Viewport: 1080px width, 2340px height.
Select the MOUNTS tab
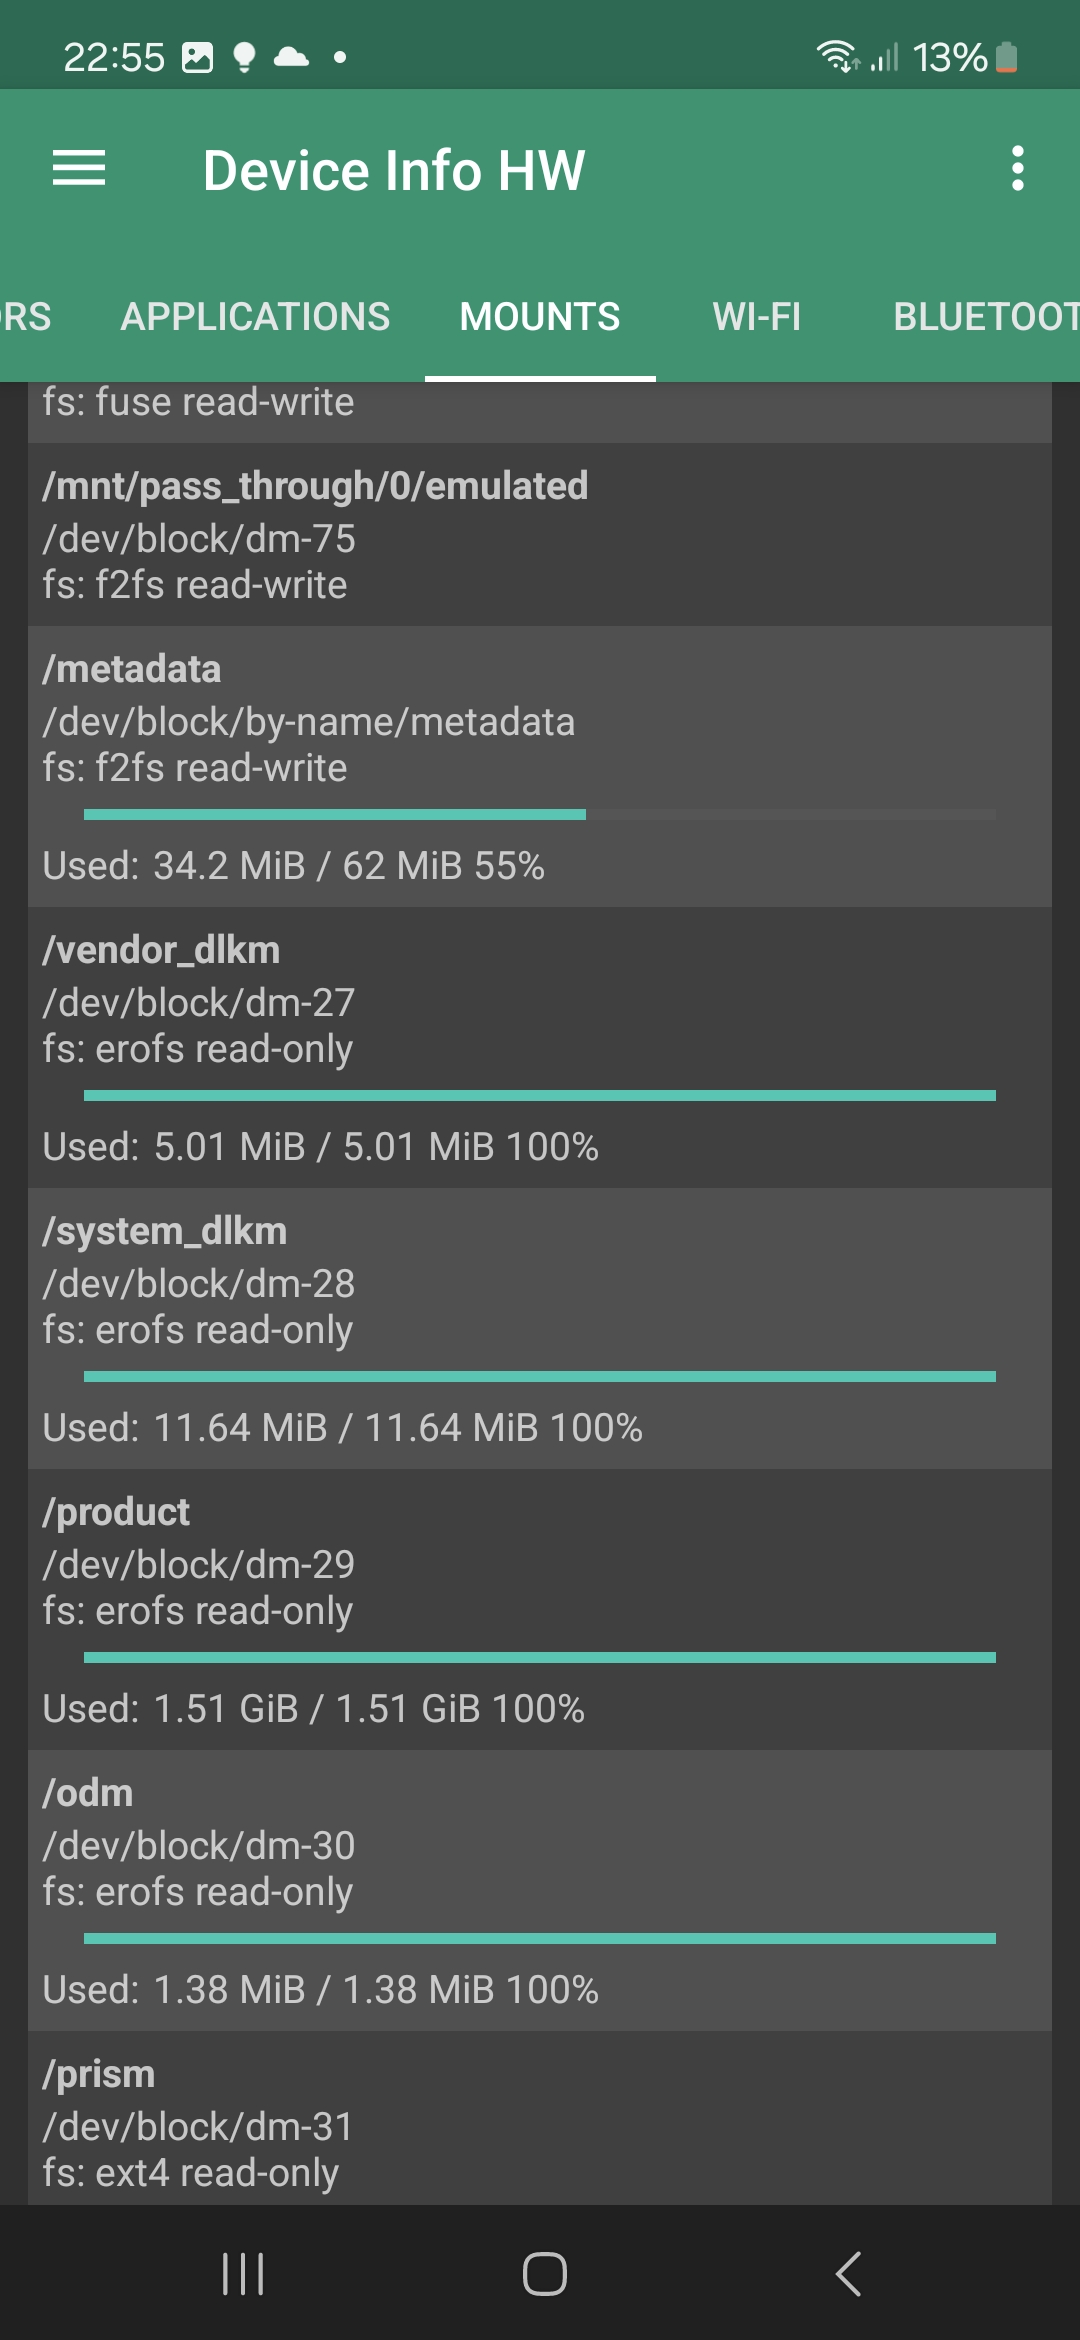point(540,317)
